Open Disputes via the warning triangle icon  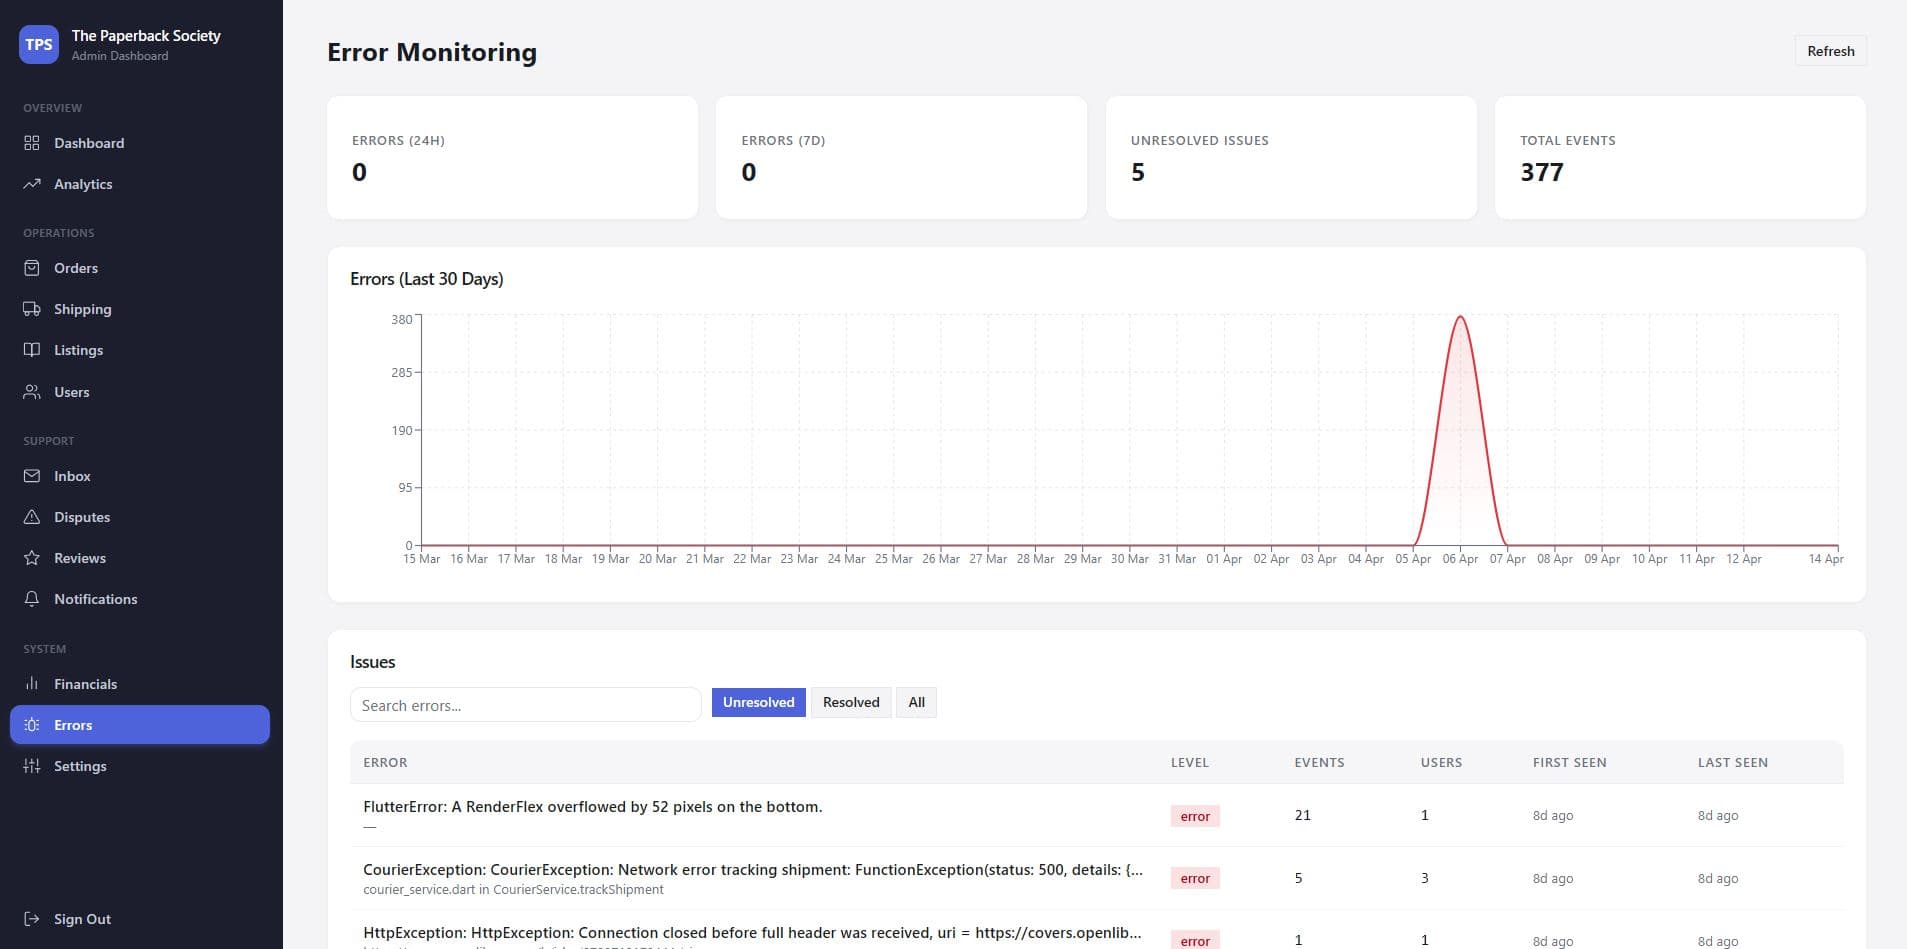(32, 517)
